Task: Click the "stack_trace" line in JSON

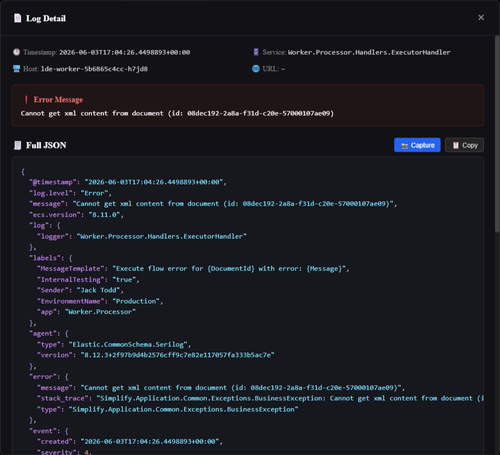Action: [x=260, y=398]
